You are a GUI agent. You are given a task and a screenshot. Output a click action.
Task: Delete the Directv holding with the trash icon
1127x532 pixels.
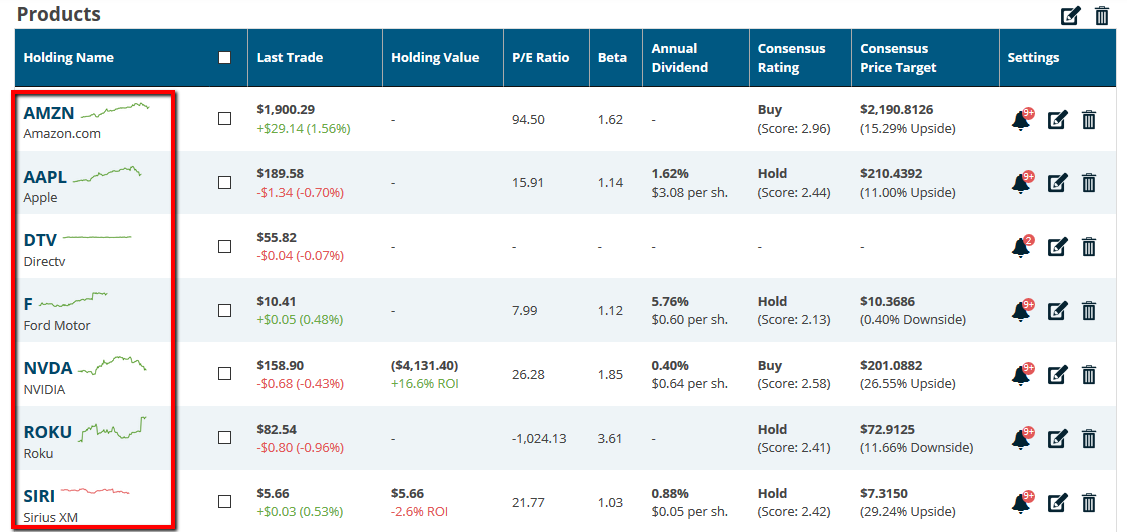point(1089,247)
